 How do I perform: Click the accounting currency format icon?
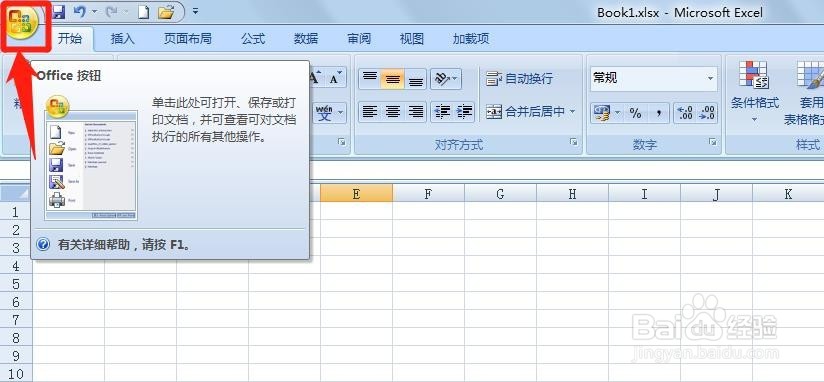point(602,112)
